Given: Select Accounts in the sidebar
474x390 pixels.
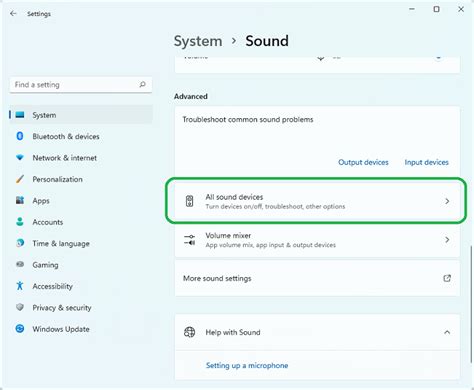Looking at the screenshot, I should click(x=48, y=222).
